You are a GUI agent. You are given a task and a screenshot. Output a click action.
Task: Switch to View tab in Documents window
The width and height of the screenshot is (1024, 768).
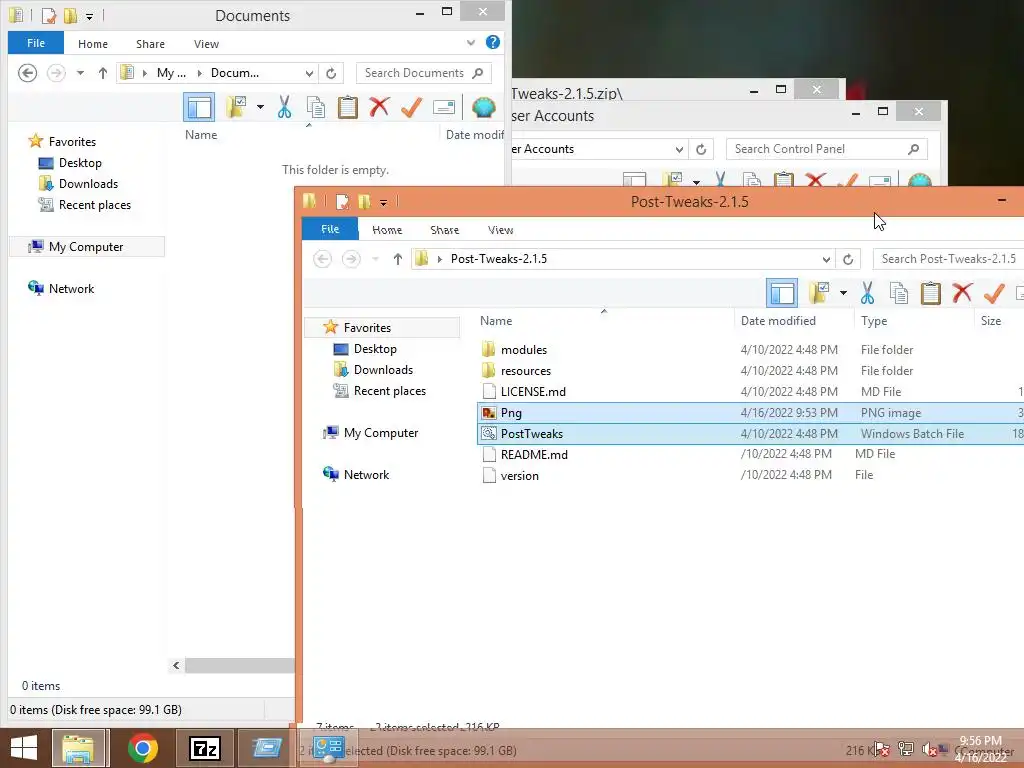[206, 44]
